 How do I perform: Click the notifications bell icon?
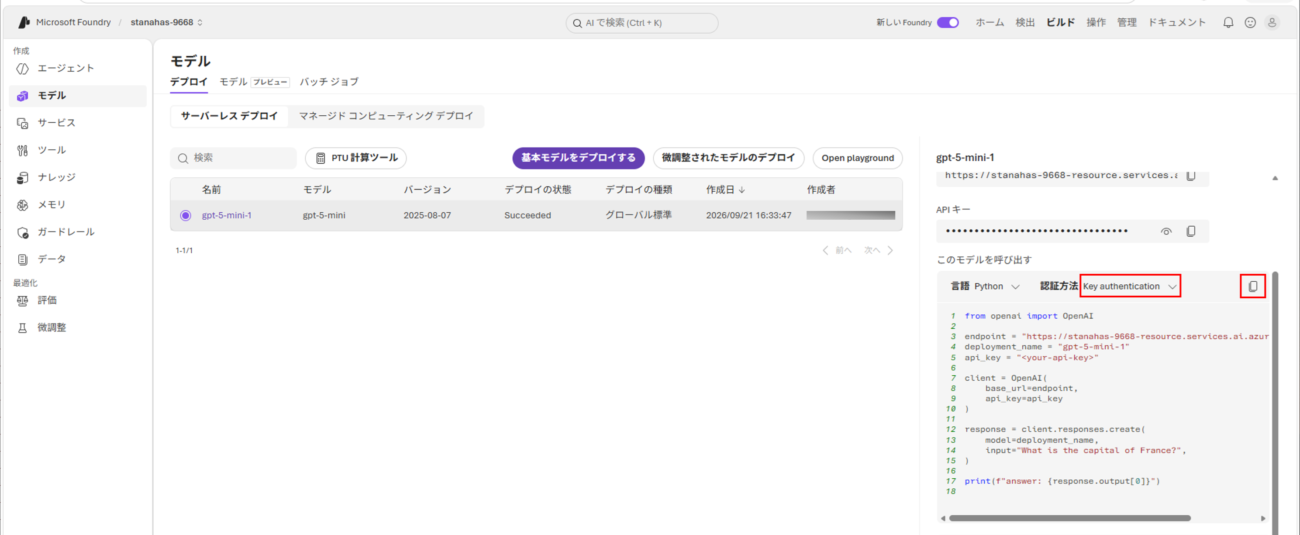1228,22
